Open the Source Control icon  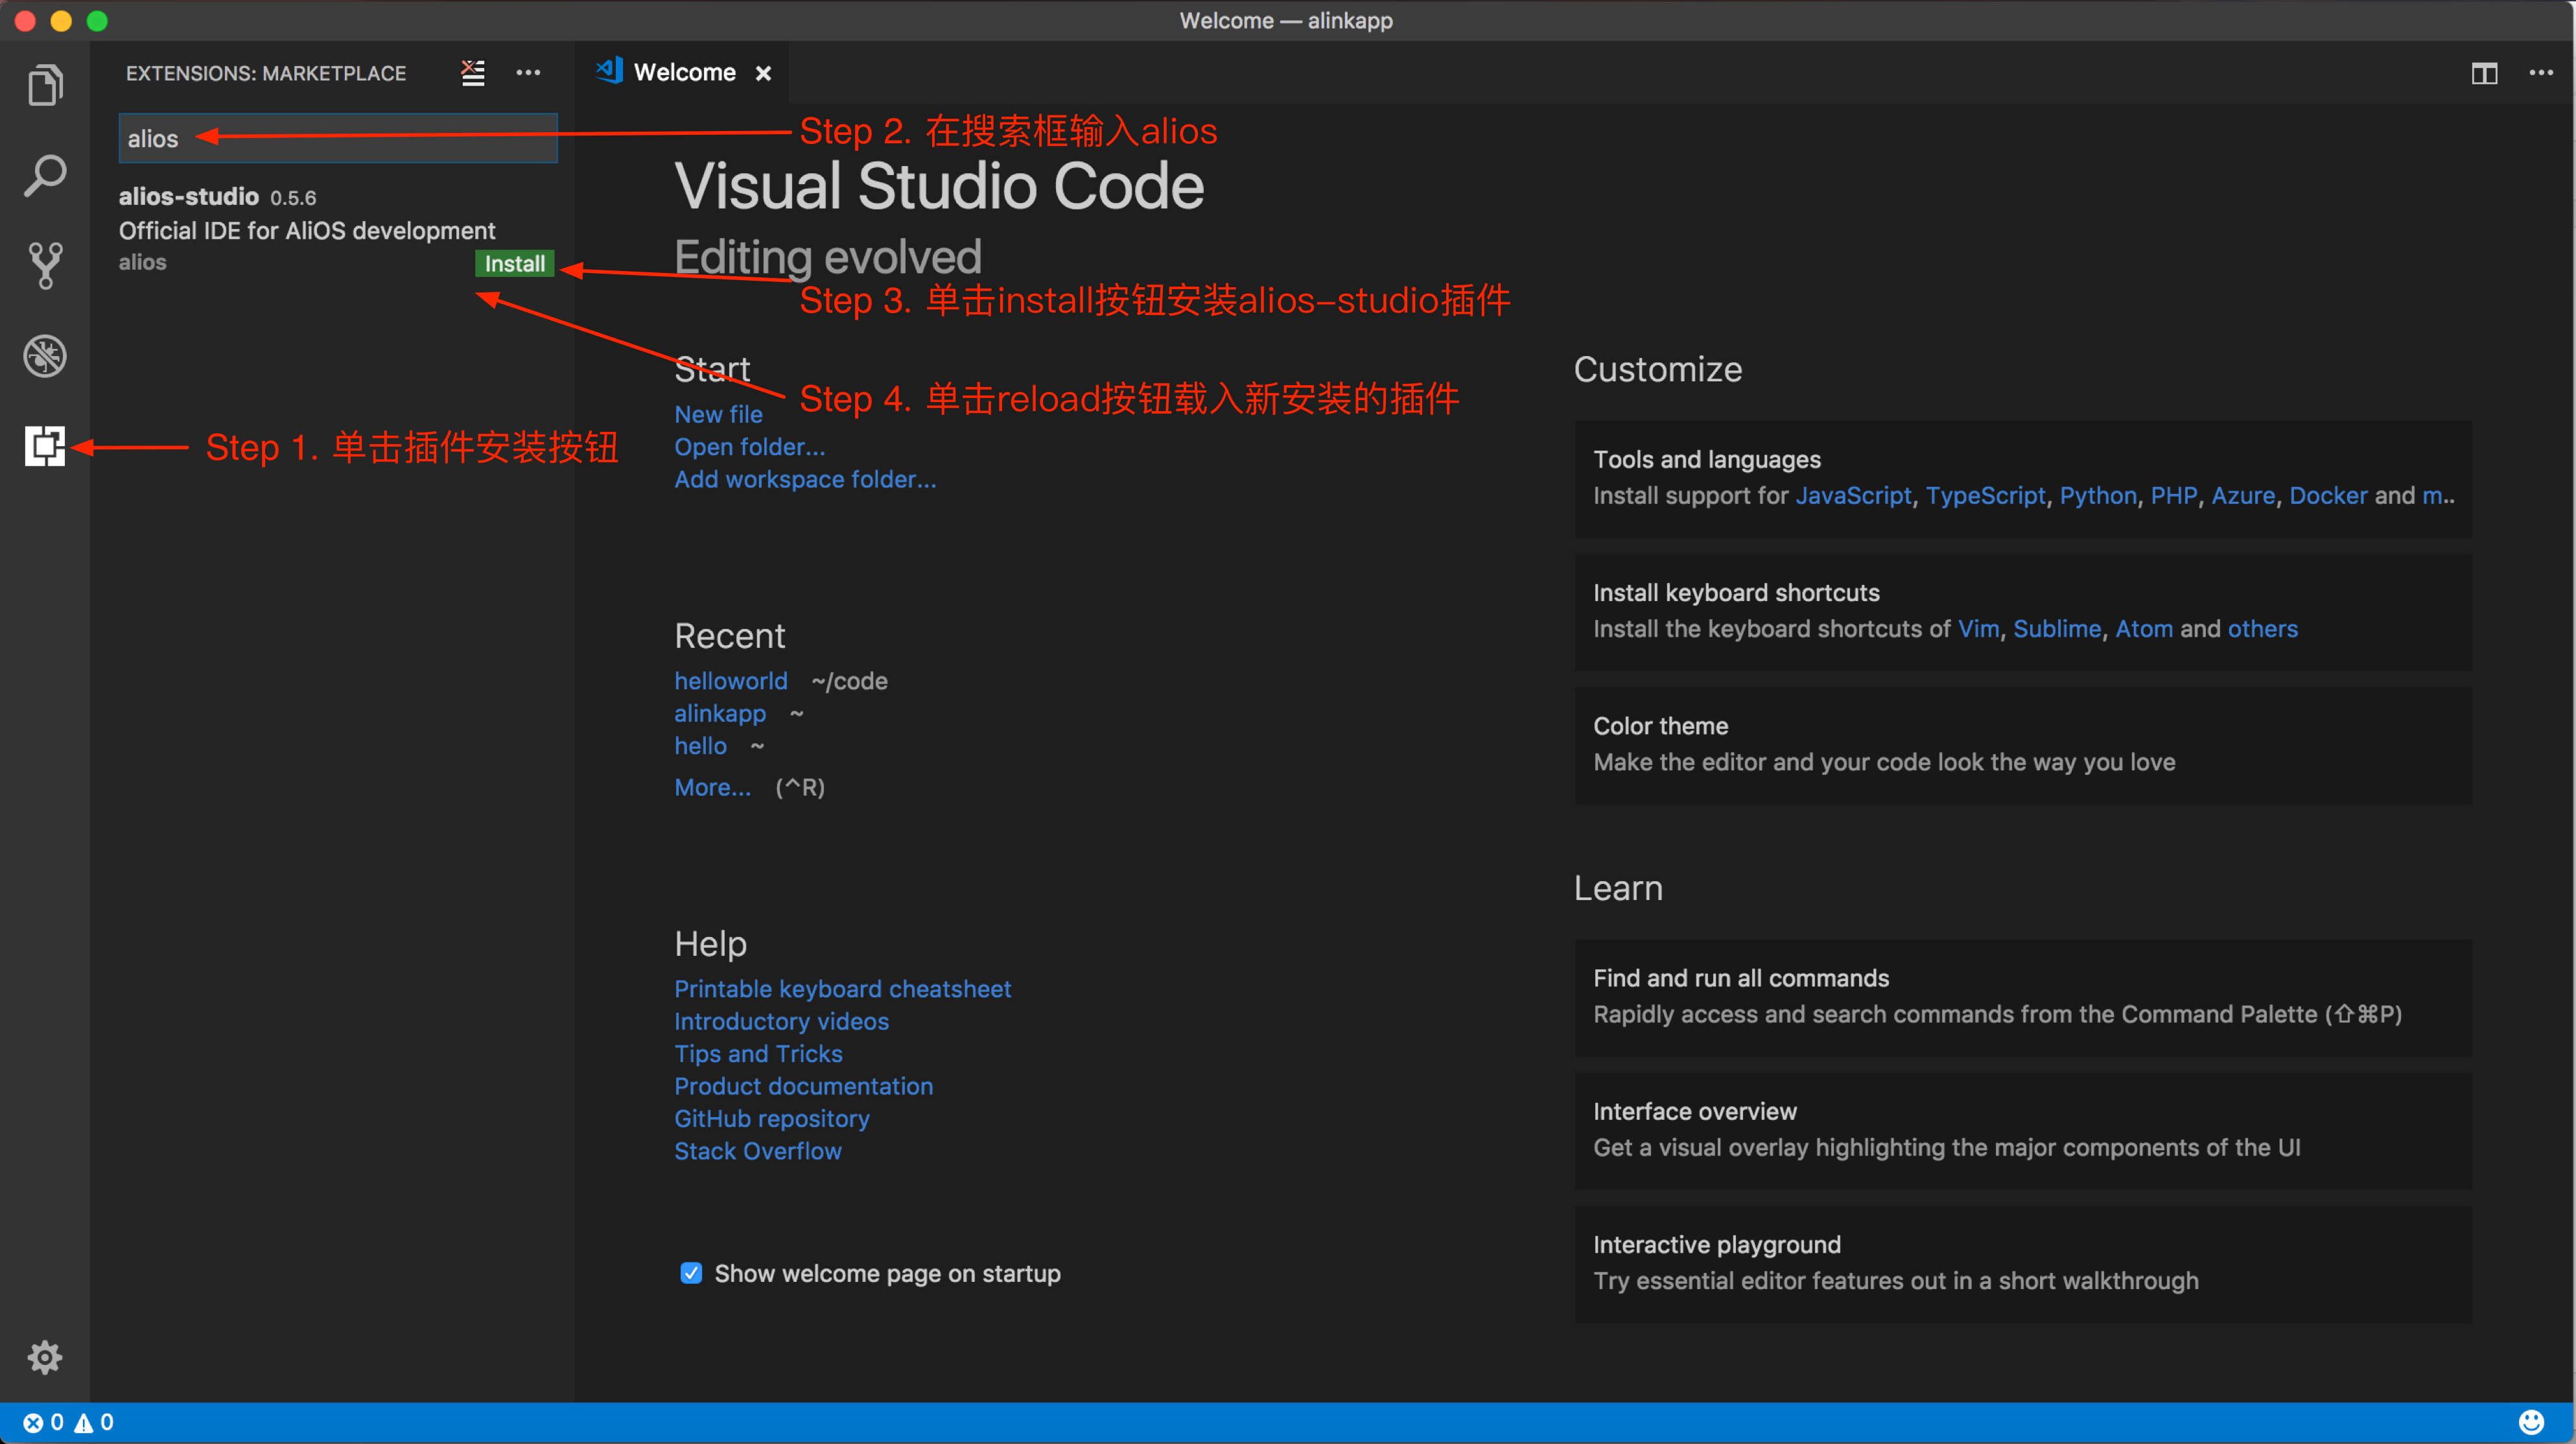(45, 266)
